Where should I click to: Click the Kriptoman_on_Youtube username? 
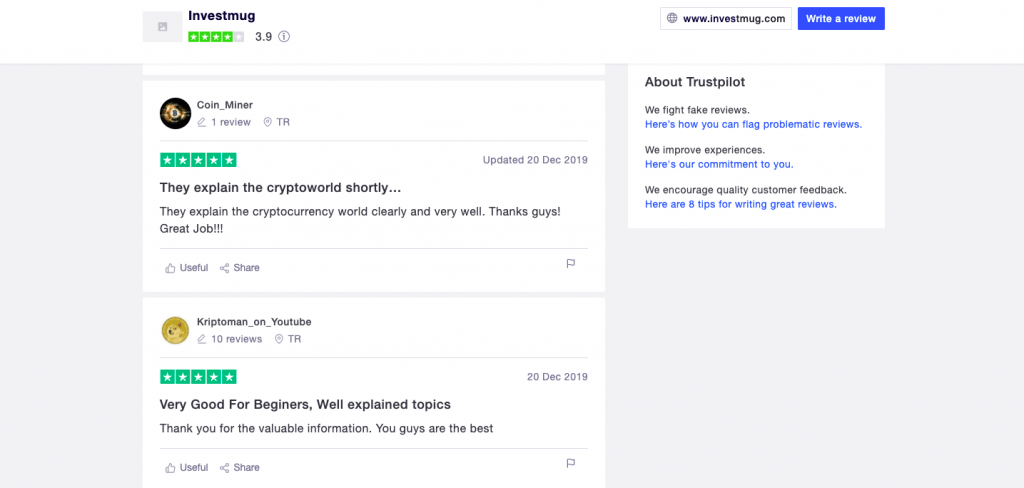click(254, 321)
